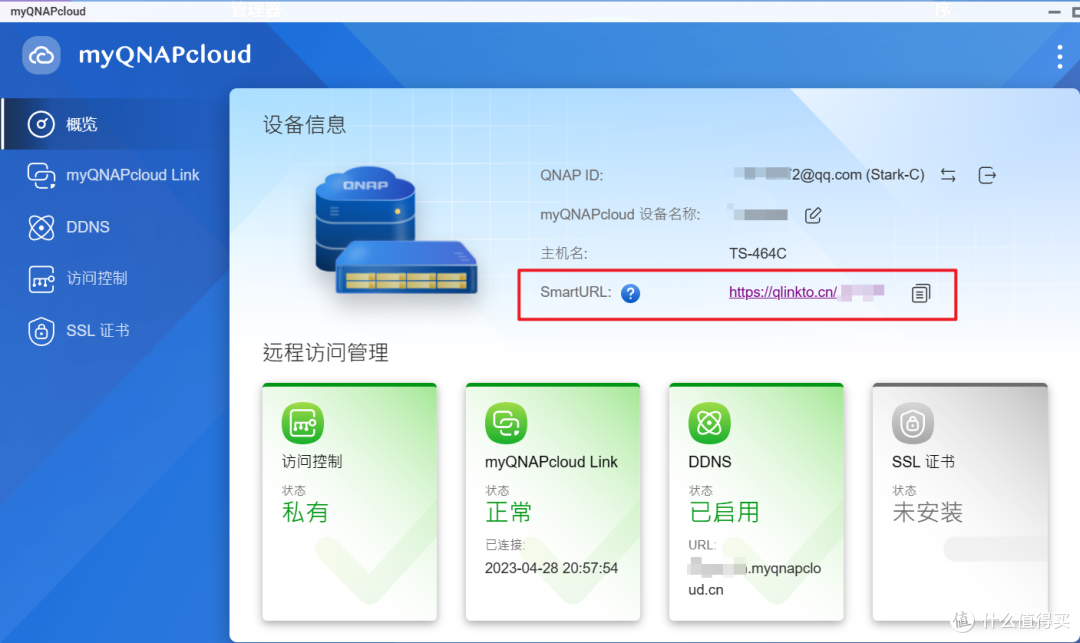The height and width of the screenshot is (643, 1080).
Task: Click the DDNS card icon
Action: 709,423
